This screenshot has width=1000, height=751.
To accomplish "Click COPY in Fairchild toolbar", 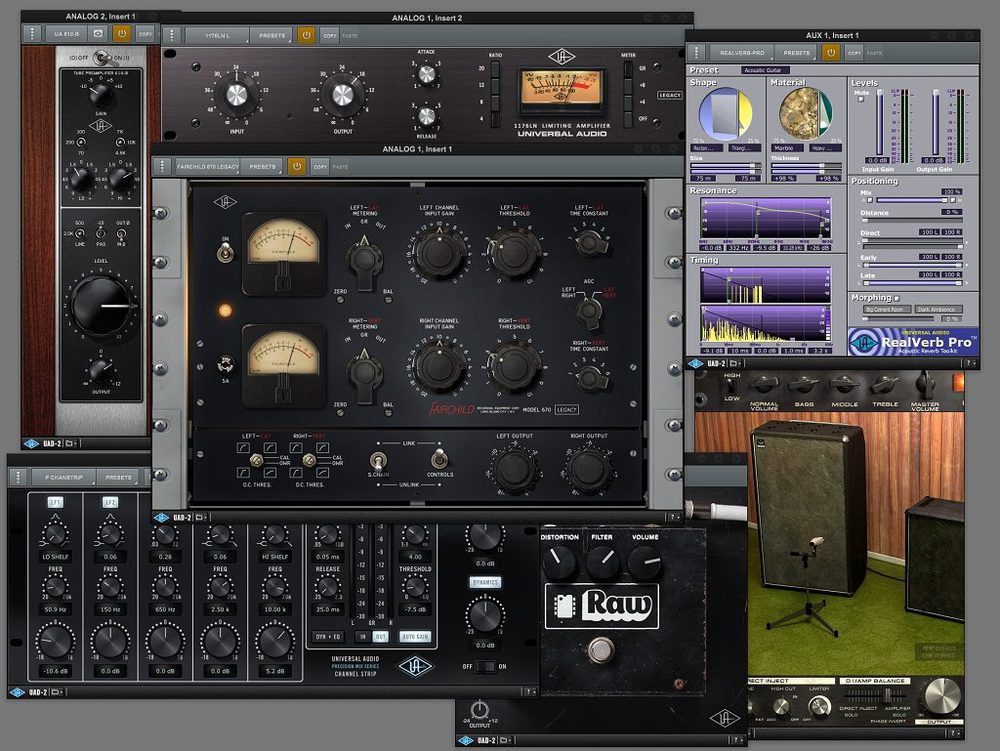I will pyautogui.click(x=320, y=166).
